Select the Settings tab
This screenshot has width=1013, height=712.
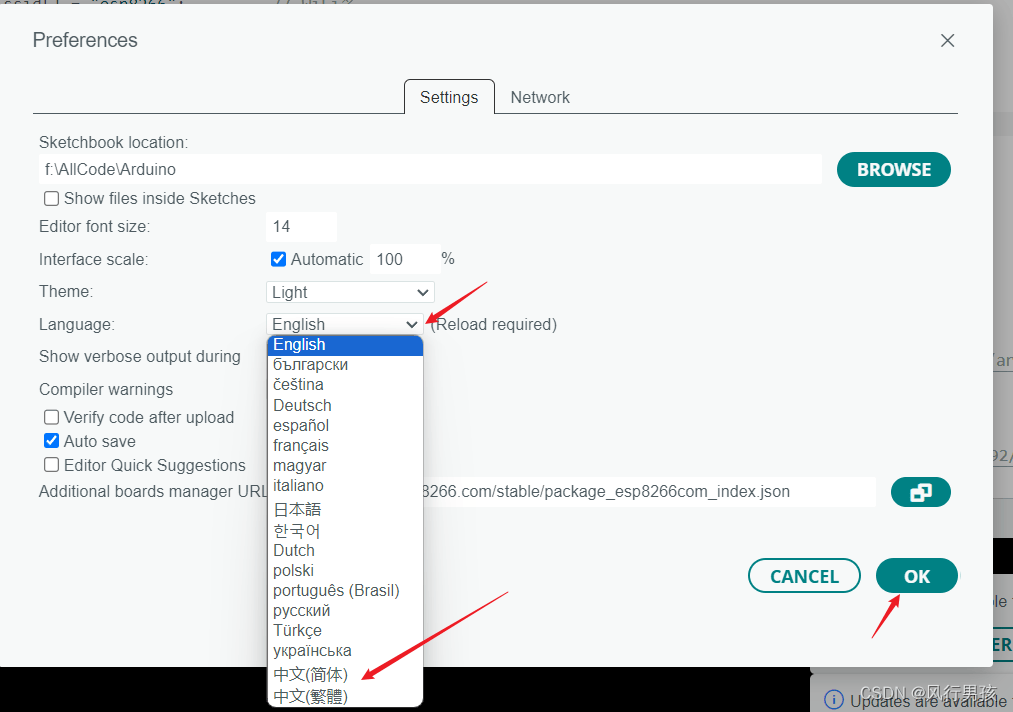point(448,97)
